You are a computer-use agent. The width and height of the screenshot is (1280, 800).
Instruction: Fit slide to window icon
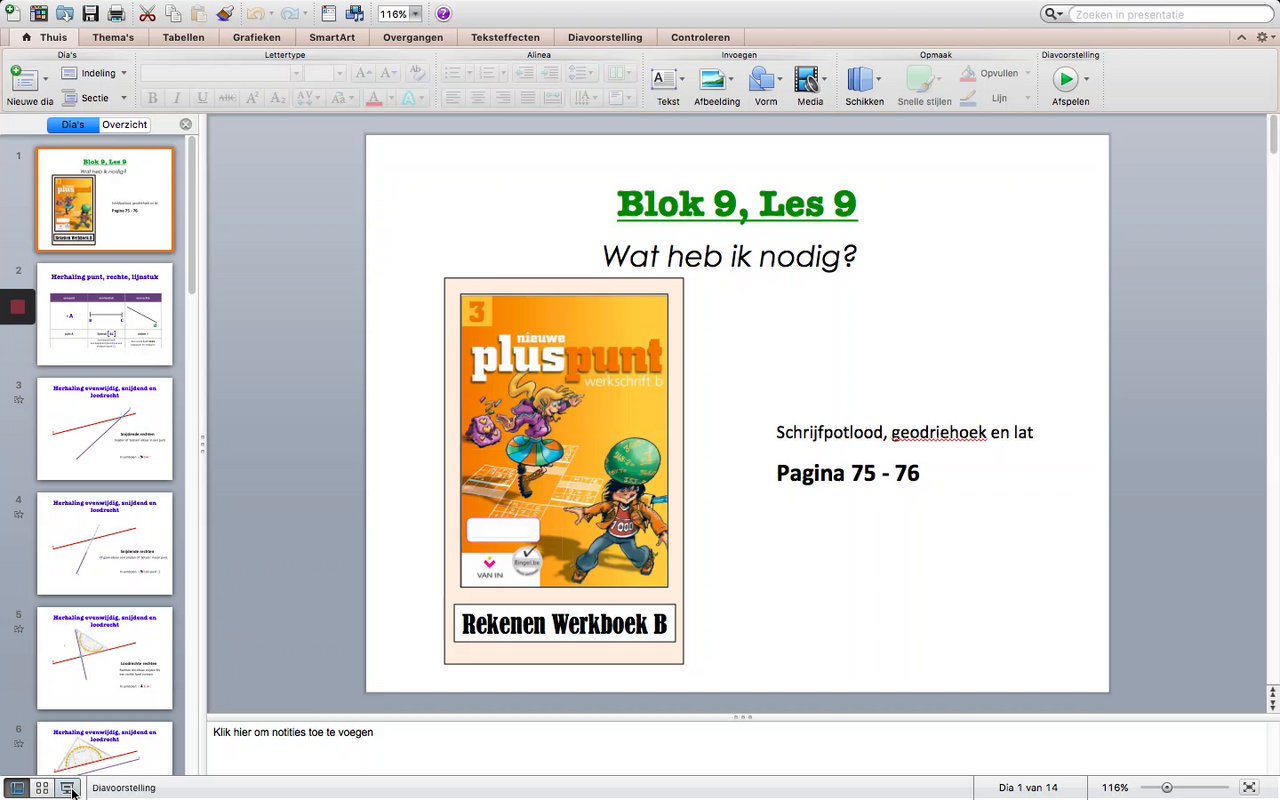pyautogui.click(x=1249, y=788)
